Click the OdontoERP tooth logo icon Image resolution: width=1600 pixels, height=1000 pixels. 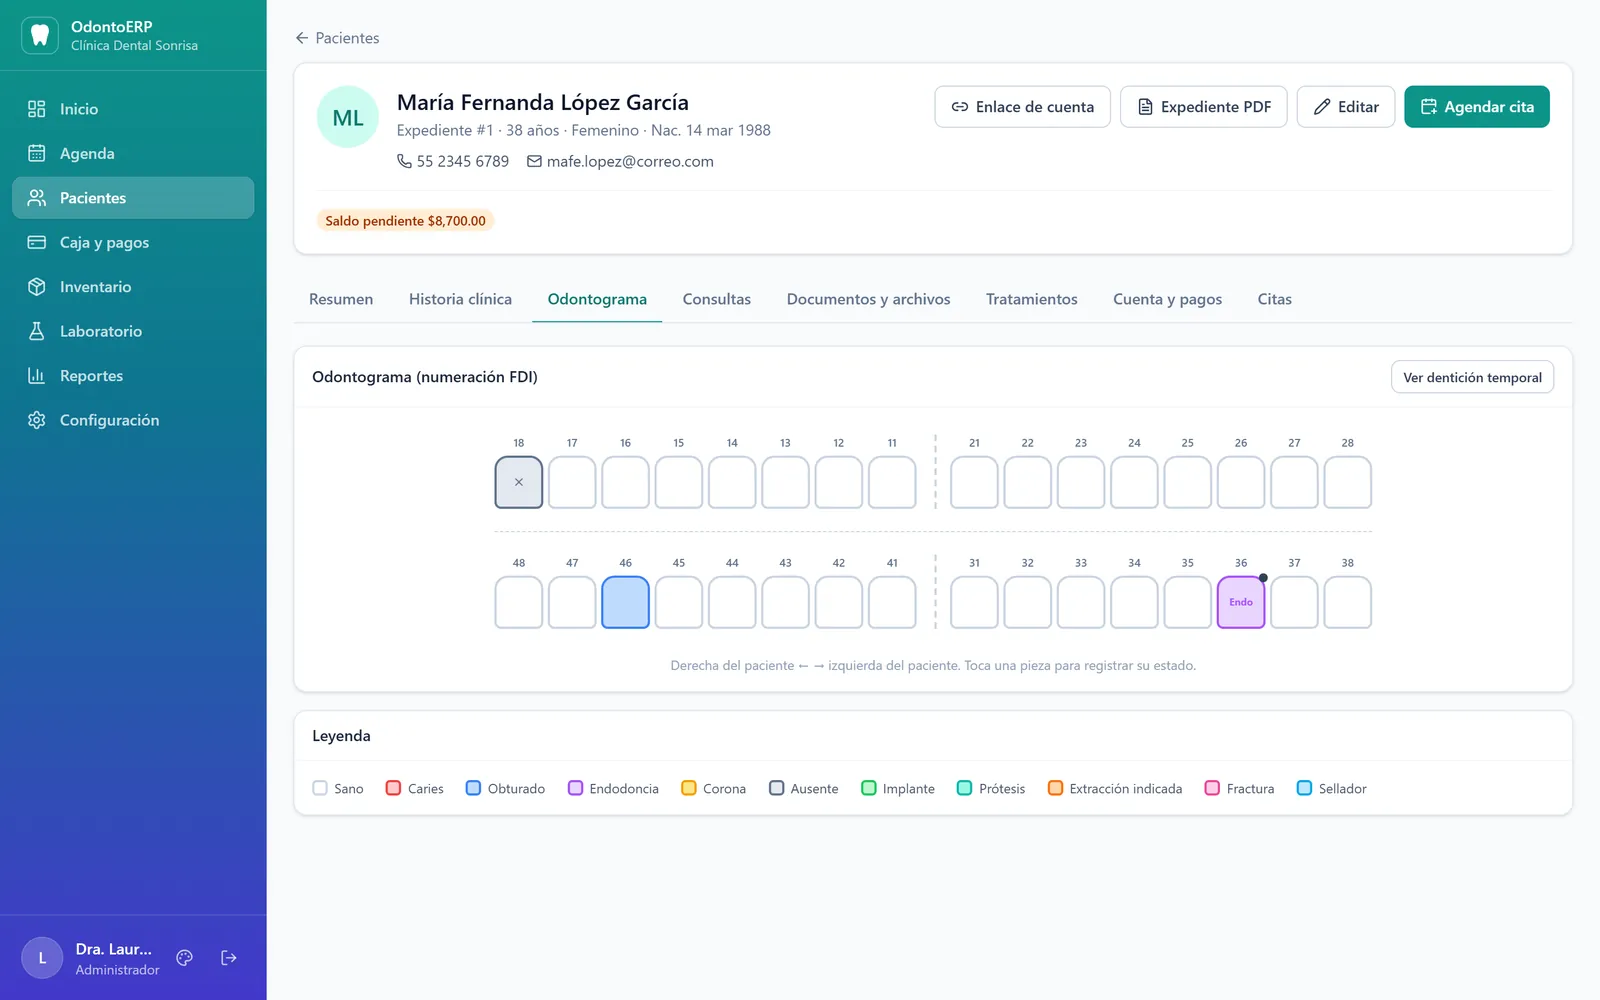click(x=40, y=35)
